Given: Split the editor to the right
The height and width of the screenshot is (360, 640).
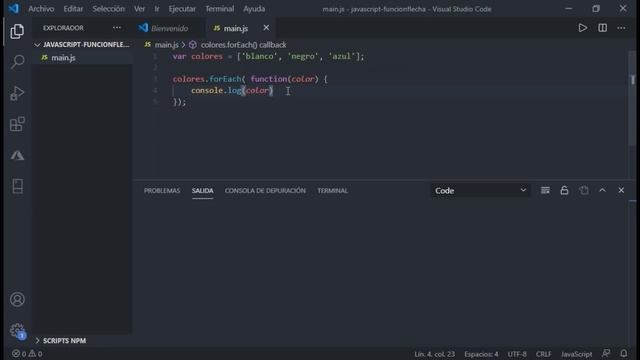Looking at the screenshot, I should (602, 28).
